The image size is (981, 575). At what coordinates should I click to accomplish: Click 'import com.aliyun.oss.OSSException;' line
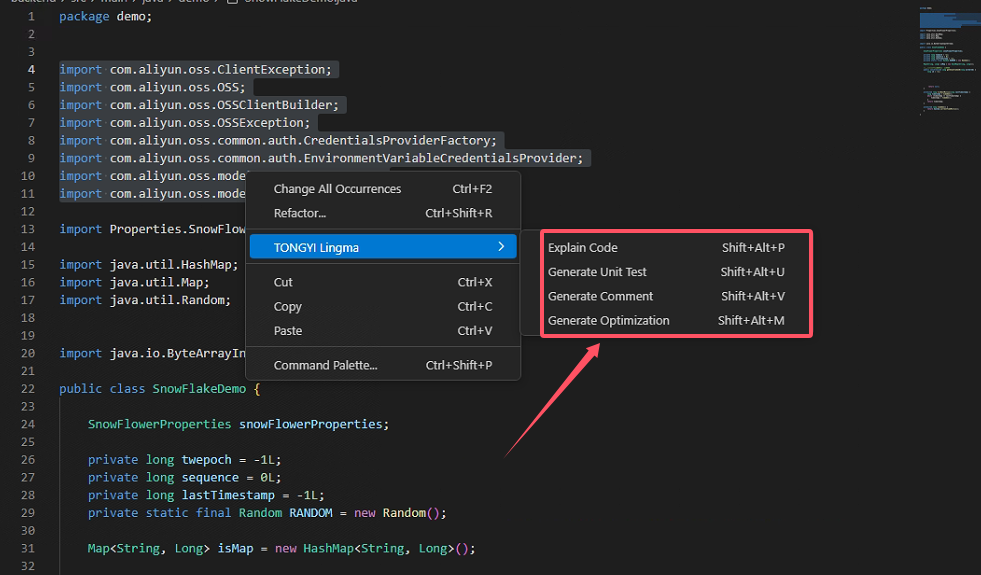coord(185,123)
